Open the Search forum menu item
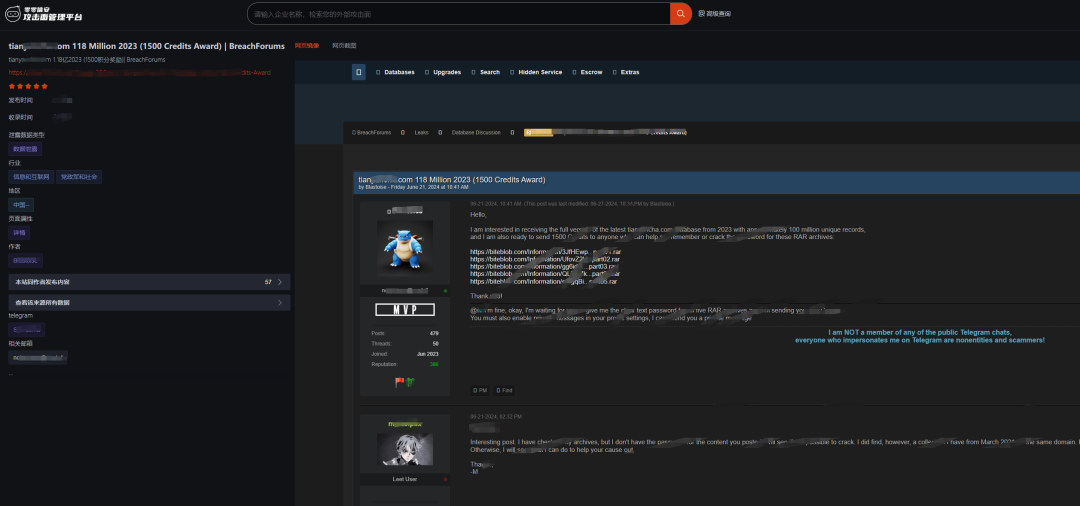 point(486,72)
